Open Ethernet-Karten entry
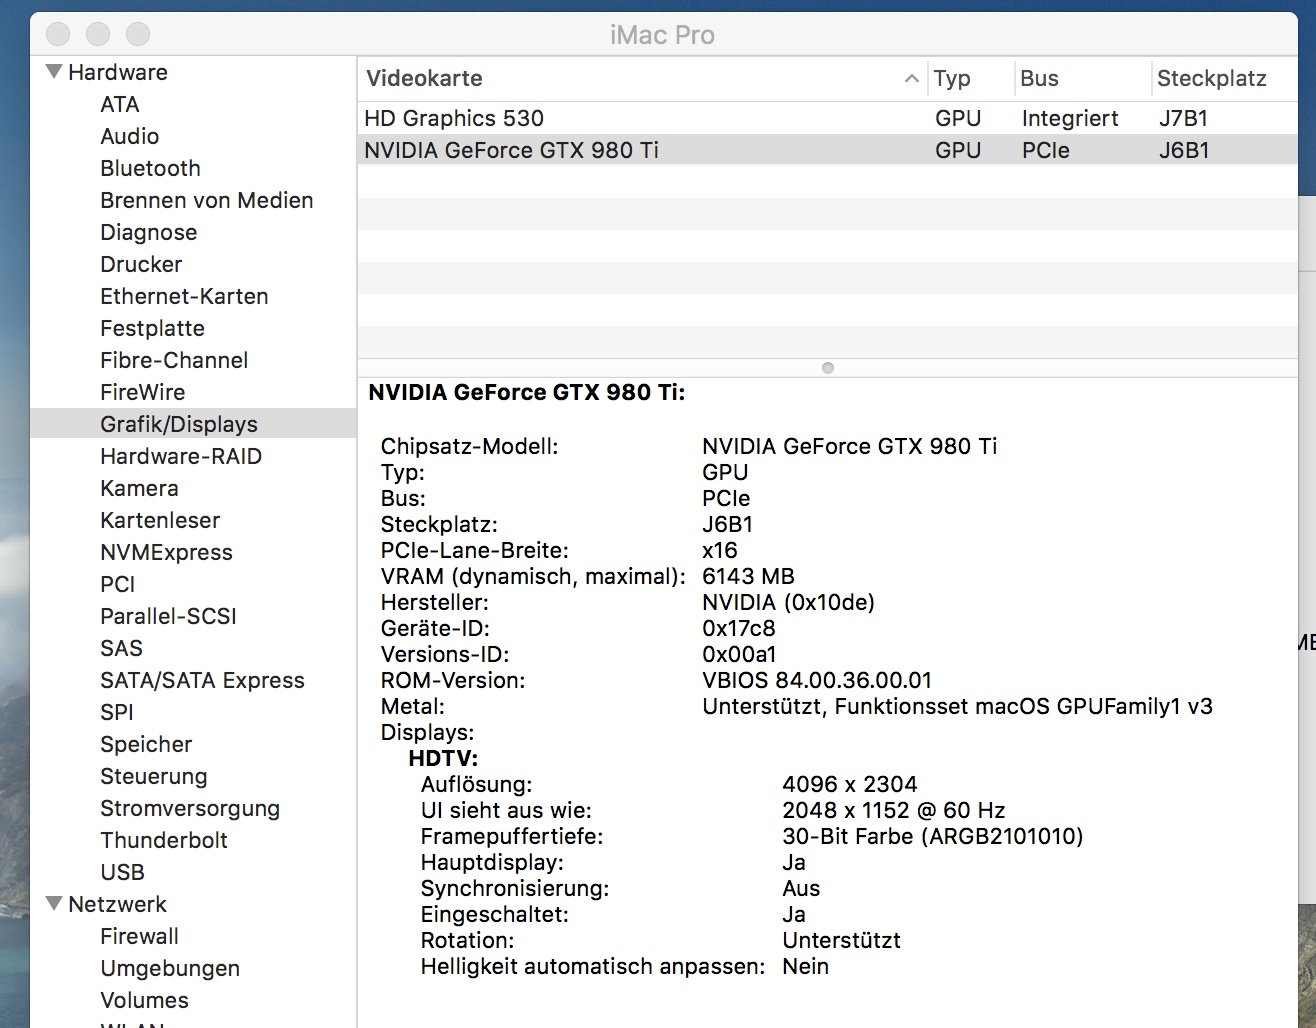The height and width of the screenshot is (1028, 1316). pyautogui.click(x=184, y=296)
